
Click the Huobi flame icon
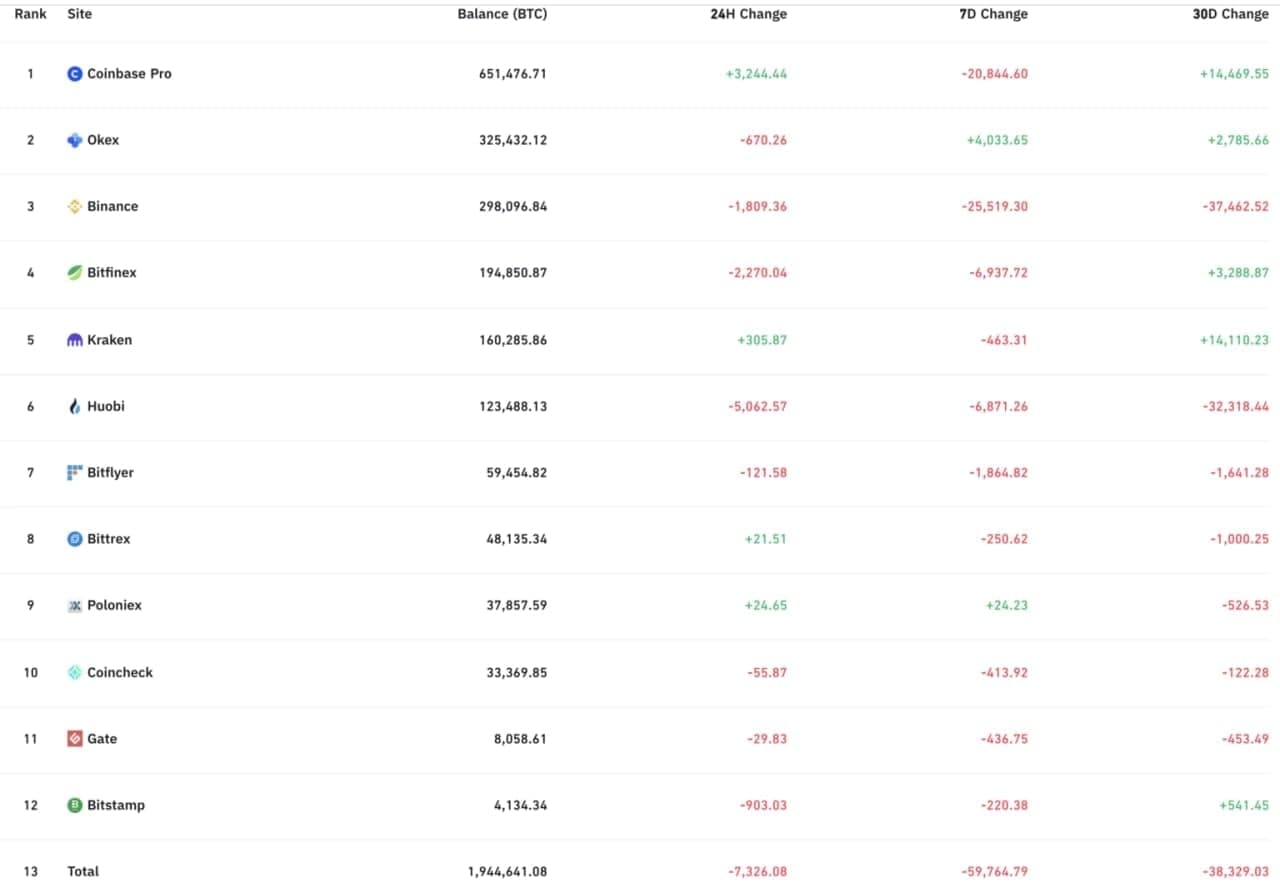click(75, 406)
